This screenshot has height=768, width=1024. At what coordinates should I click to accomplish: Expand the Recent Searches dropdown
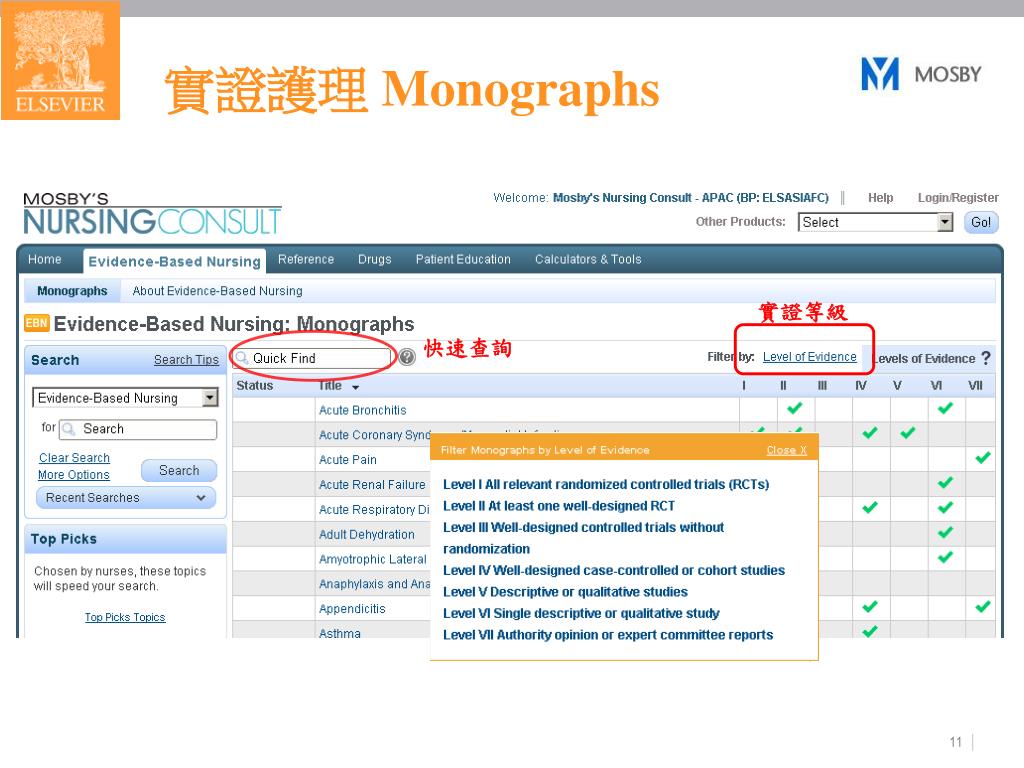click(125, 498)
